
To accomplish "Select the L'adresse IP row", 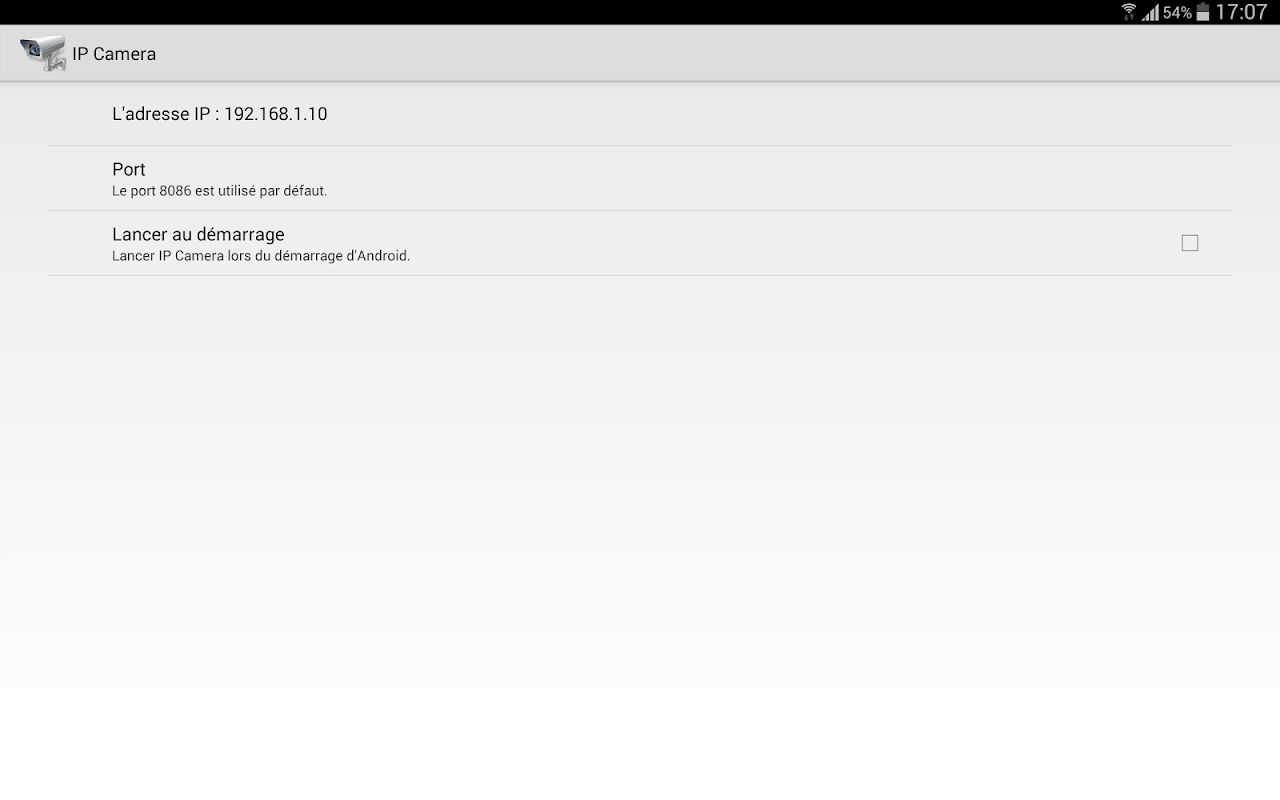I will [x=640, y=114].
